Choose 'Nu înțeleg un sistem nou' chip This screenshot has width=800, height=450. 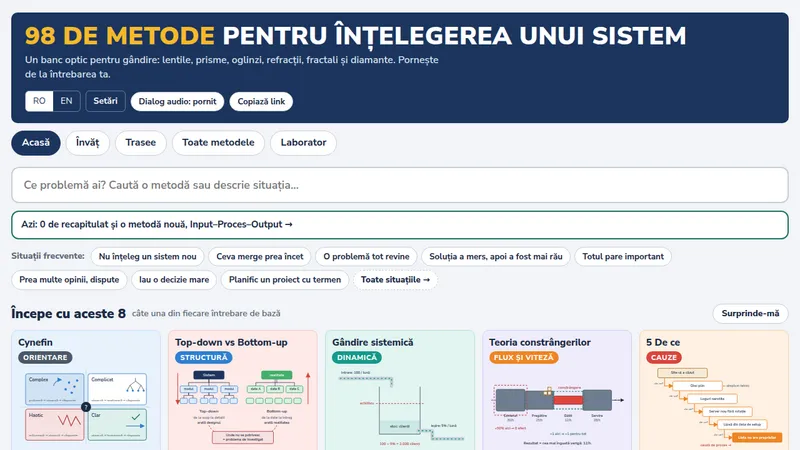[x=147, y=257]
